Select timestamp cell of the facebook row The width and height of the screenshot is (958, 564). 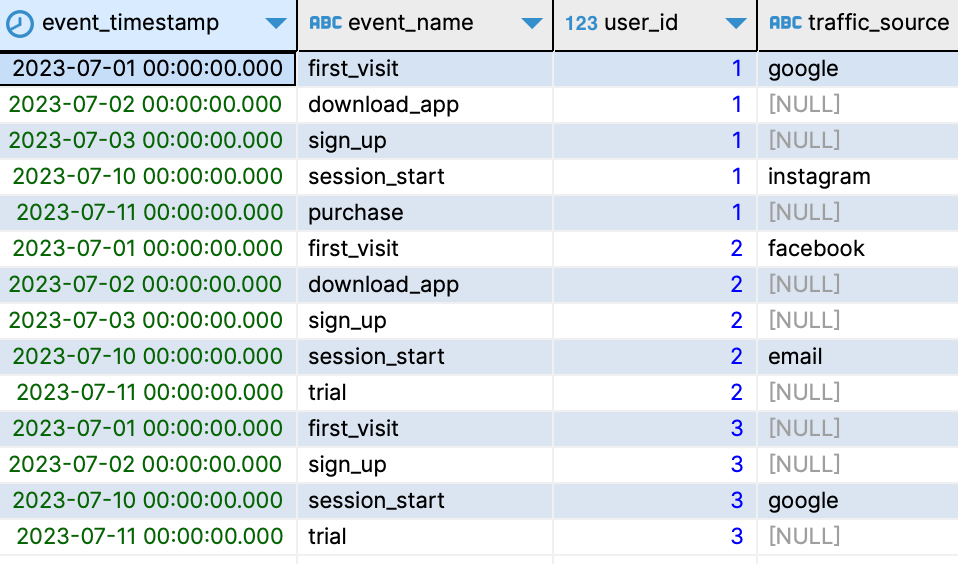pyautogui.click(x=148, y=249)
